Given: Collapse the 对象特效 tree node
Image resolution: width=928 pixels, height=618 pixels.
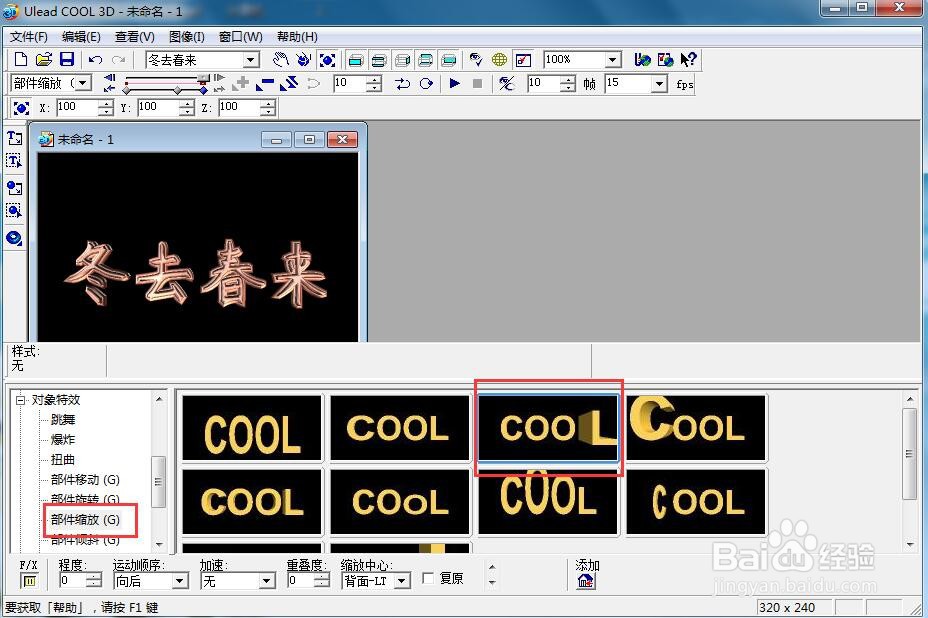Looking at the screenshot, I should pyautogui.click(x=21, y=400).
